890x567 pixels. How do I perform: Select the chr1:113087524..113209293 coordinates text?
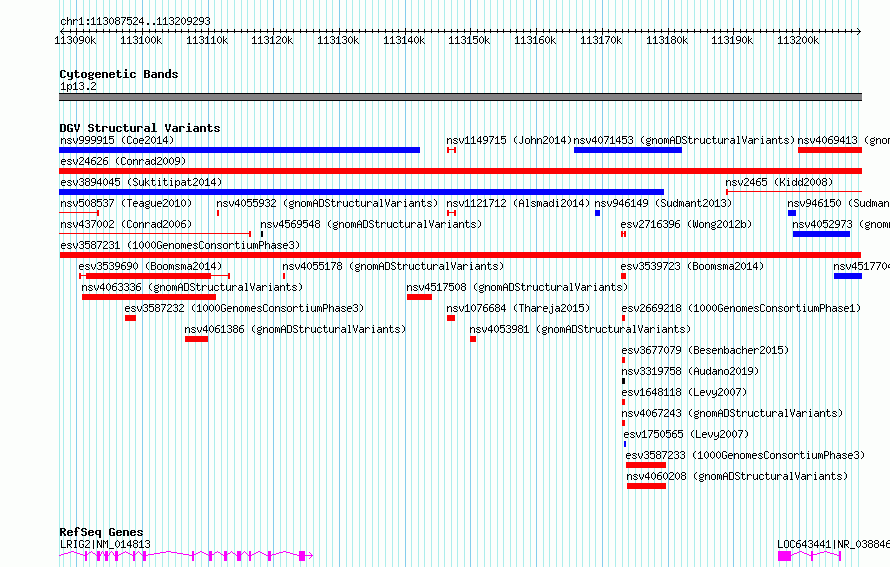point(135,22)
